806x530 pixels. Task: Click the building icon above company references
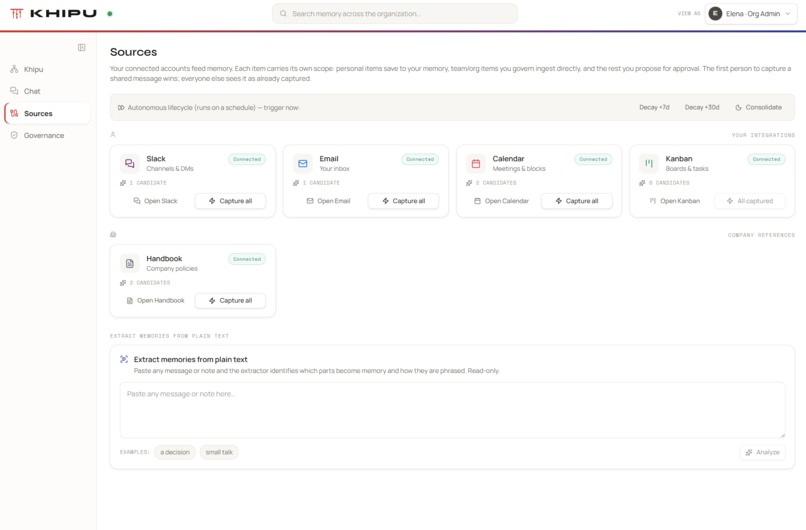coord(113,234)
